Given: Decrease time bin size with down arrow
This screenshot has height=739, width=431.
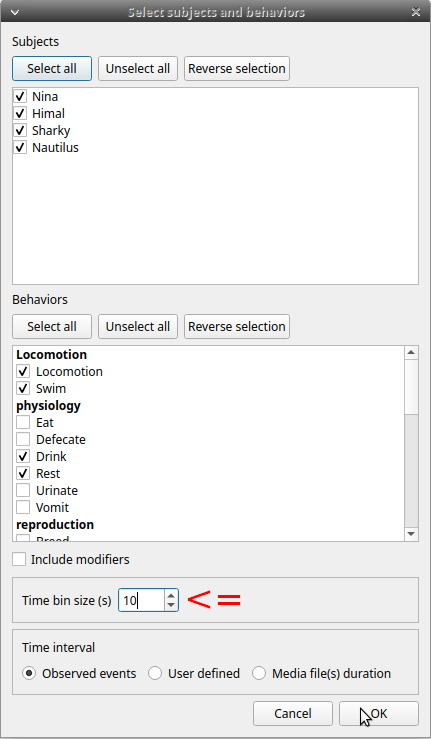Looking at the screenshot, I should pyautogui.click(x=171, y=606).
